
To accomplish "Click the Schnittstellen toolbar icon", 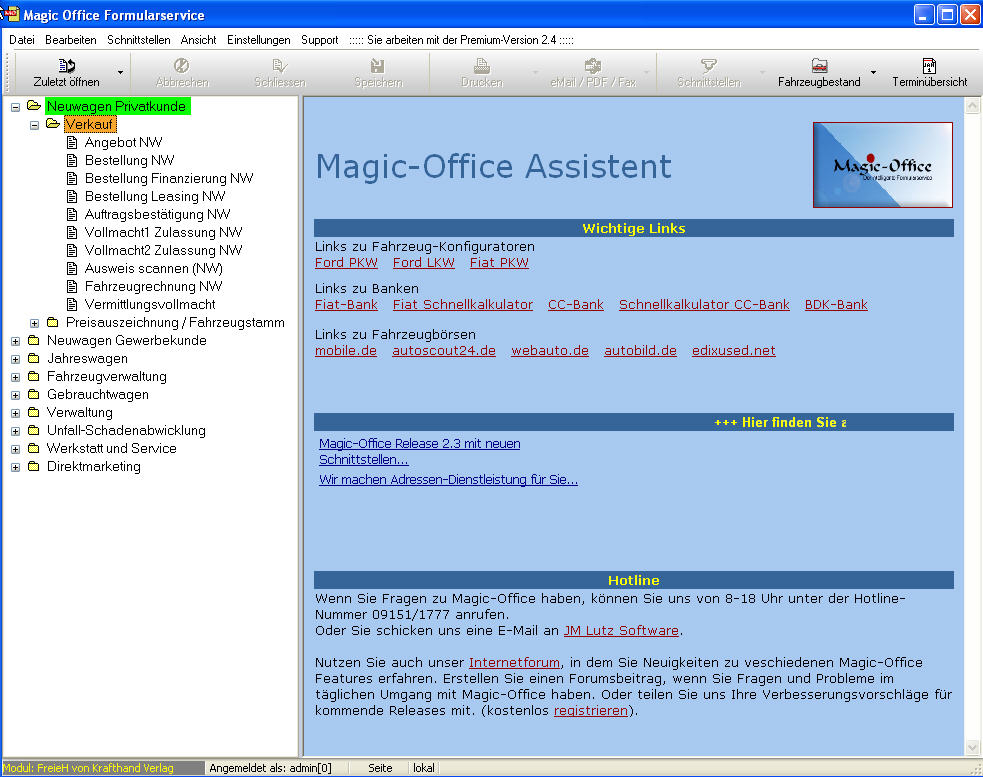I will [x=708, y=65].
